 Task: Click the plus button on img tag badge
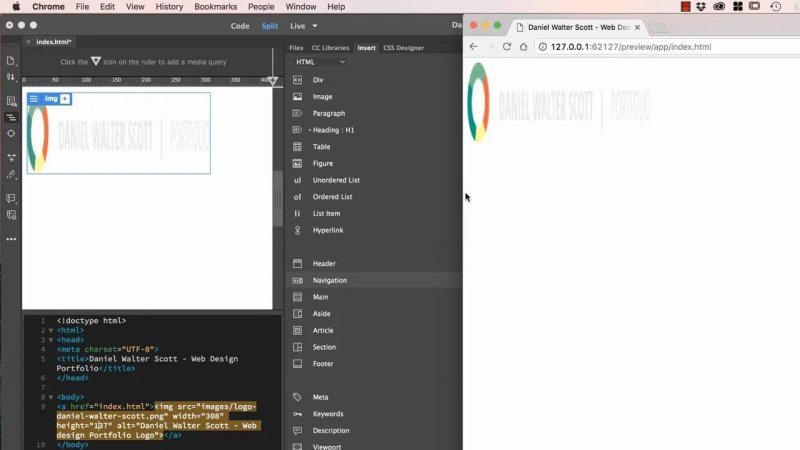point(65,99)
